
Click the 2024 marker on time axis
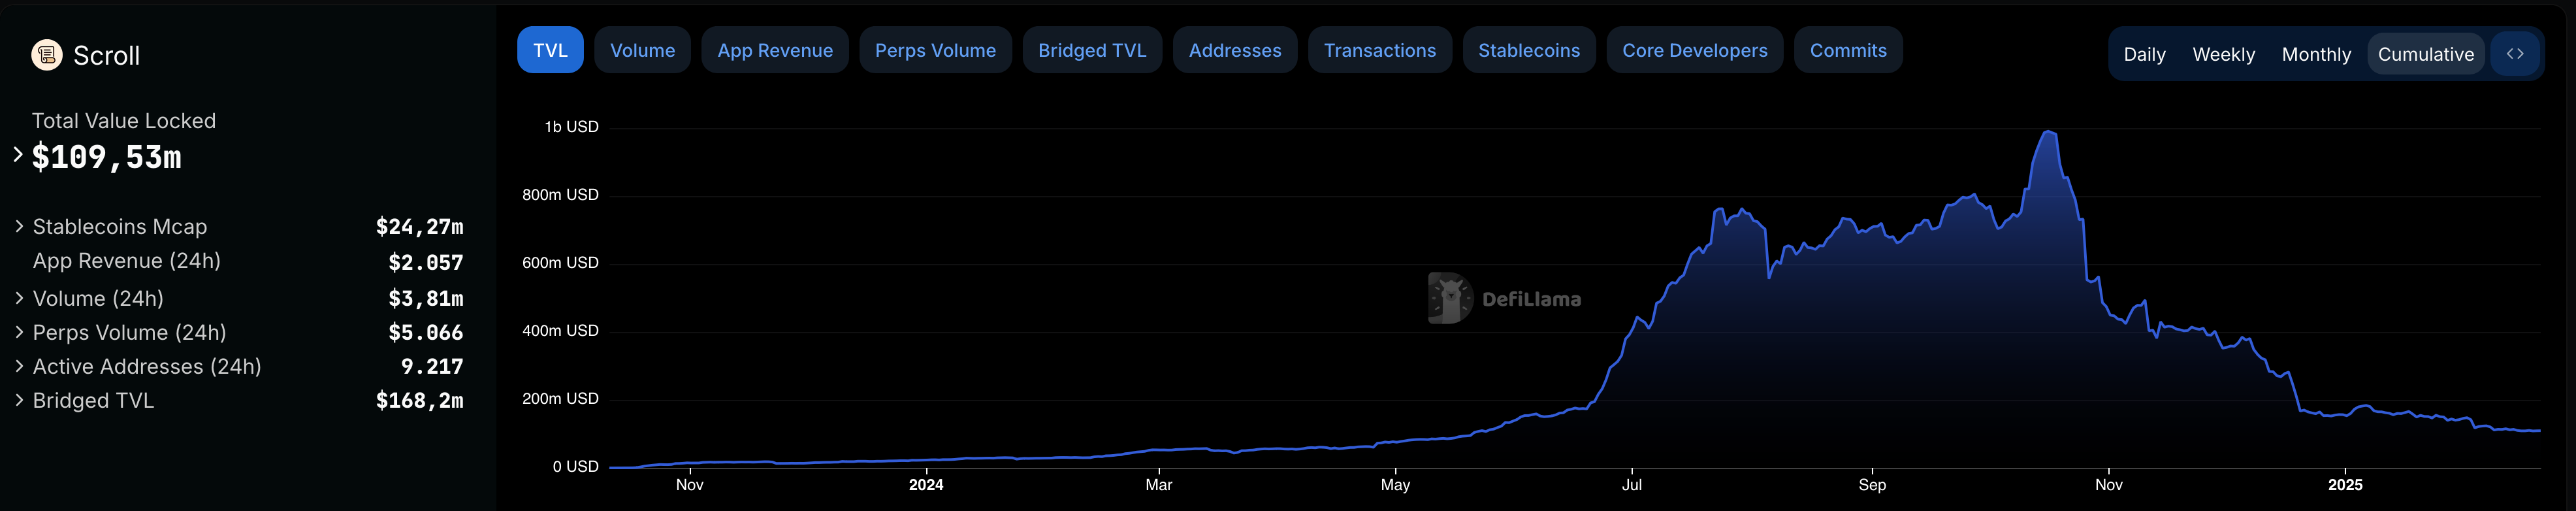pos(926,485)
